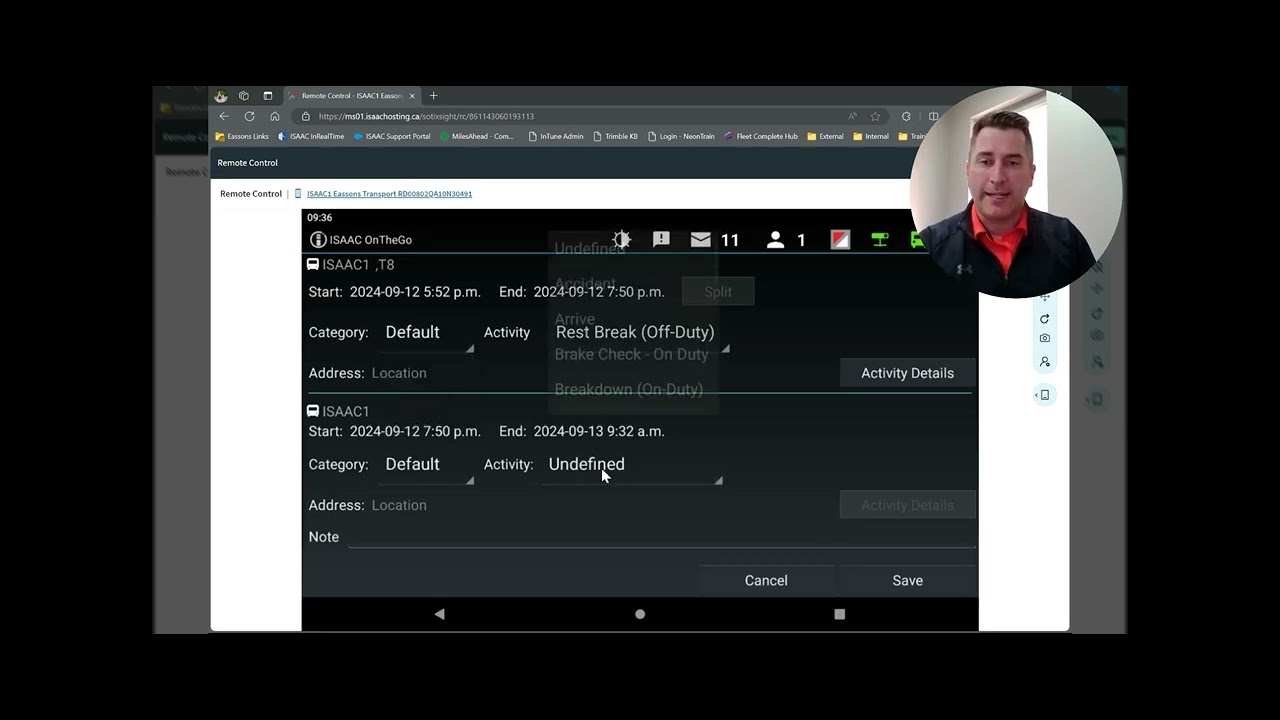Viewport: 1280px width, 720px height.
Task: Open the InTune Admin bookmark
Action: (x=556, y=137)
